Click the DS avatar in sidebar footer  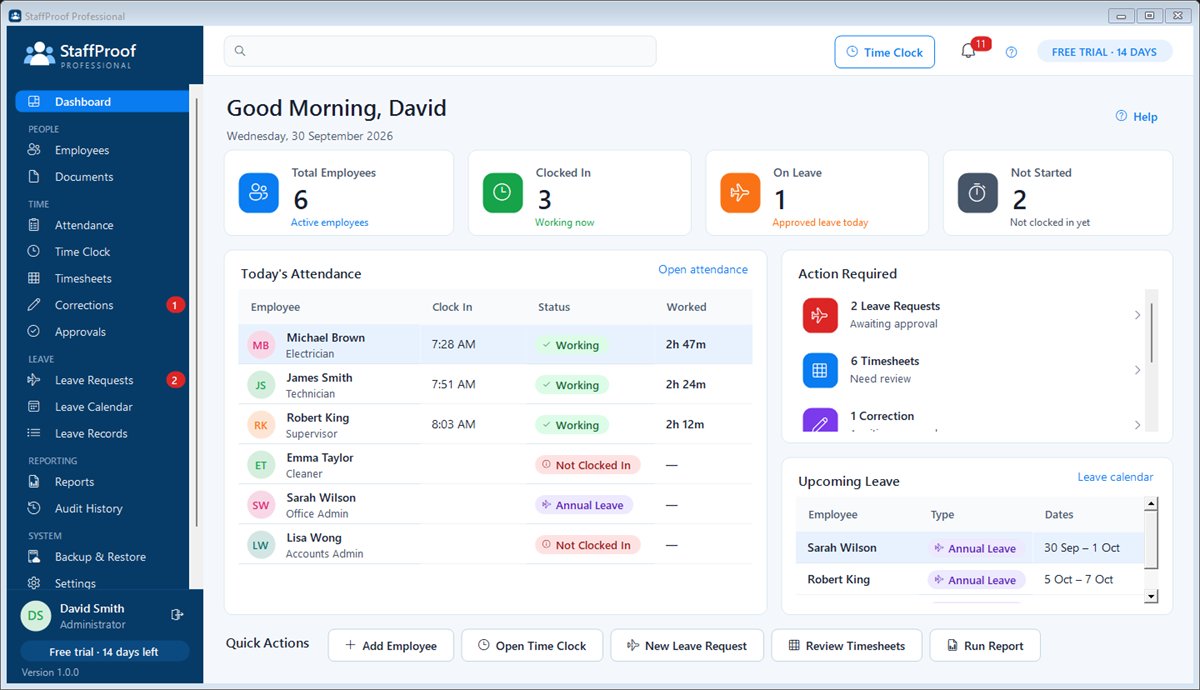pyautogui.click(x=35, y=616)
